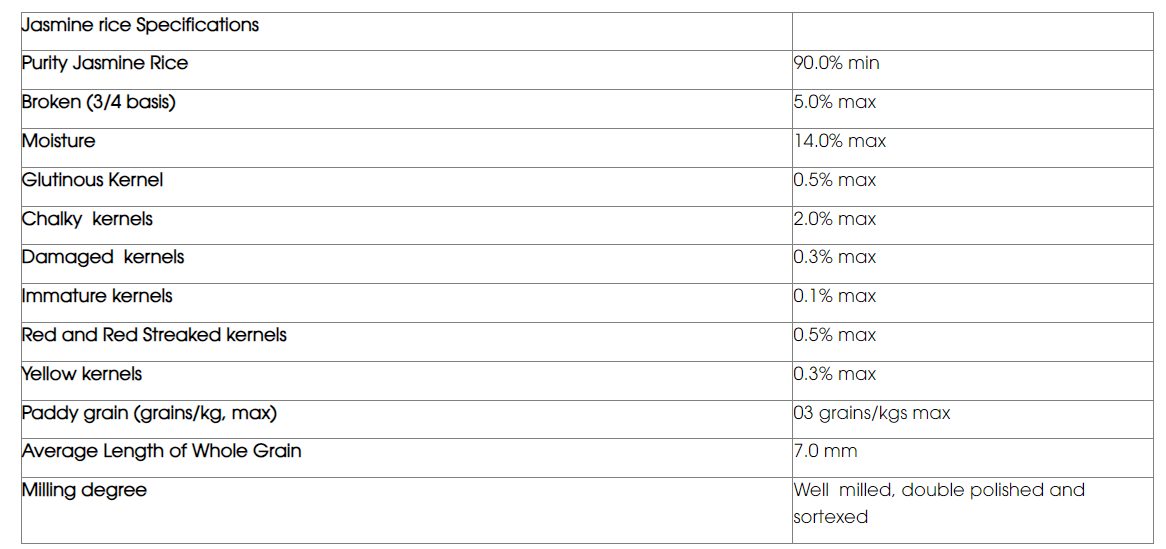The width and height of the screenshot is (1166, 549).
Task: Click the '14.0% max' moisture value
Action: pyautogui.click(x=840, y=141)
